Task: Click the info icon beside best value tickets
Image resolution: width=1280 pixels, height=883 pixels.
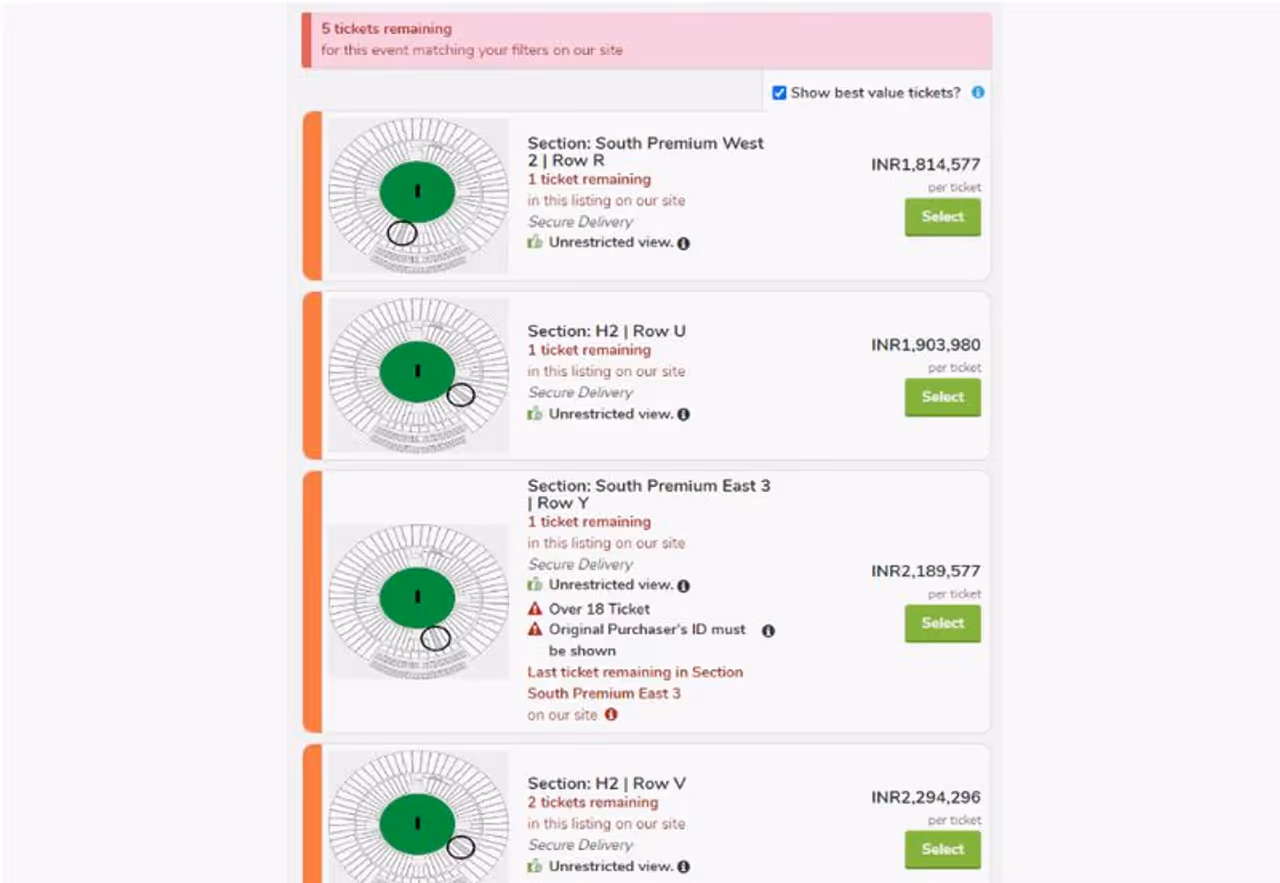Action: [978, 92]
